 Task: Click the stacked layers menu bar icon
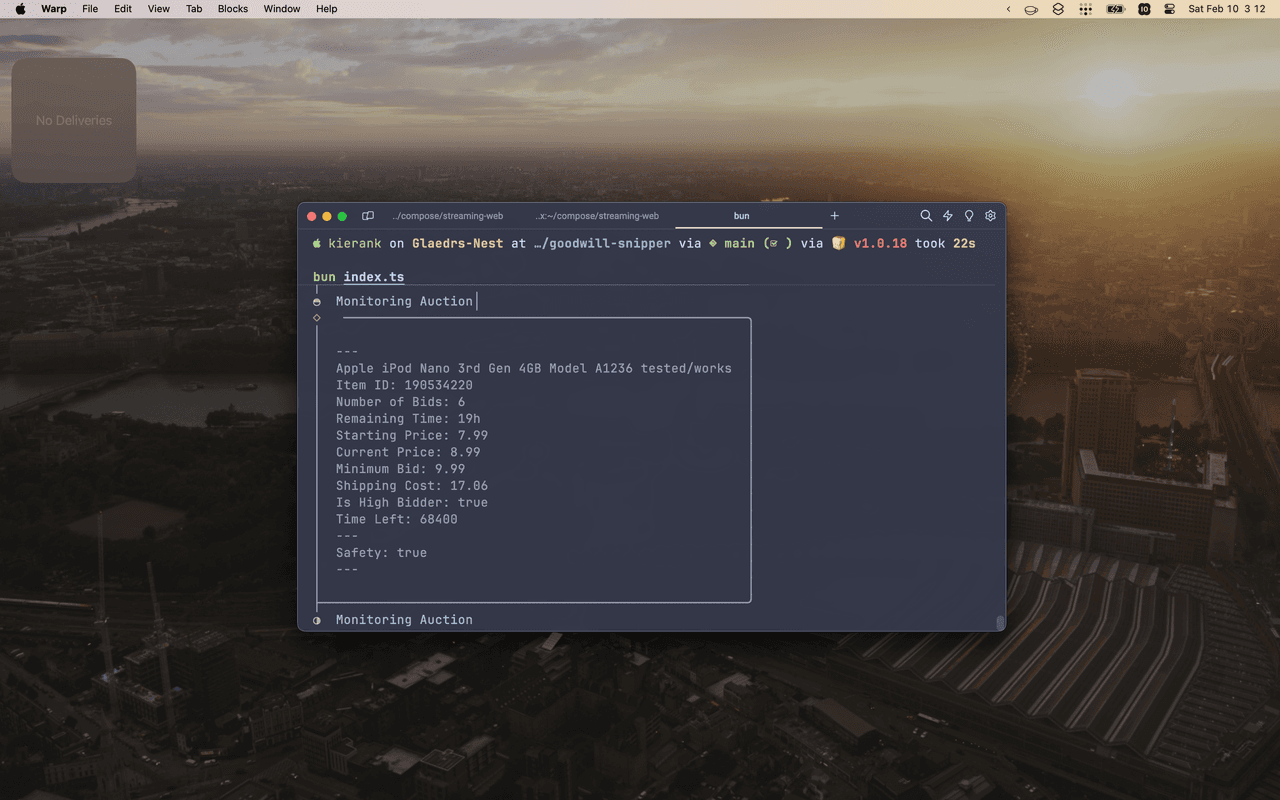pyautogui.click(x=1058, y=9)
